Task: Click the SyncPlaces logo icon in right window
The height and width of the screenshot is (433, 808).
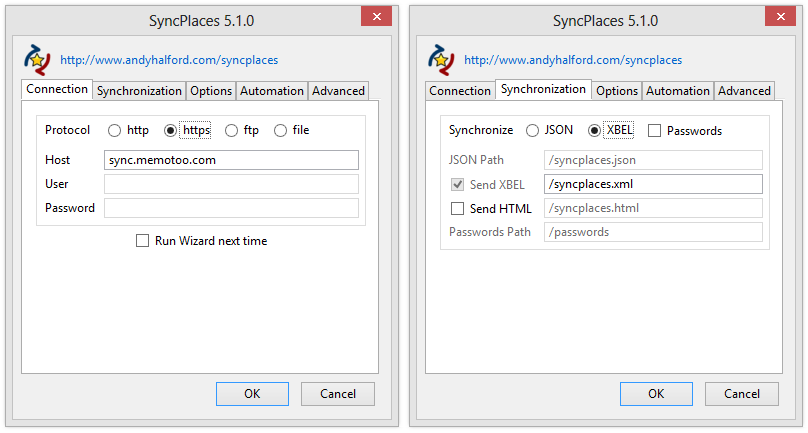Action: tap(441, 60)
